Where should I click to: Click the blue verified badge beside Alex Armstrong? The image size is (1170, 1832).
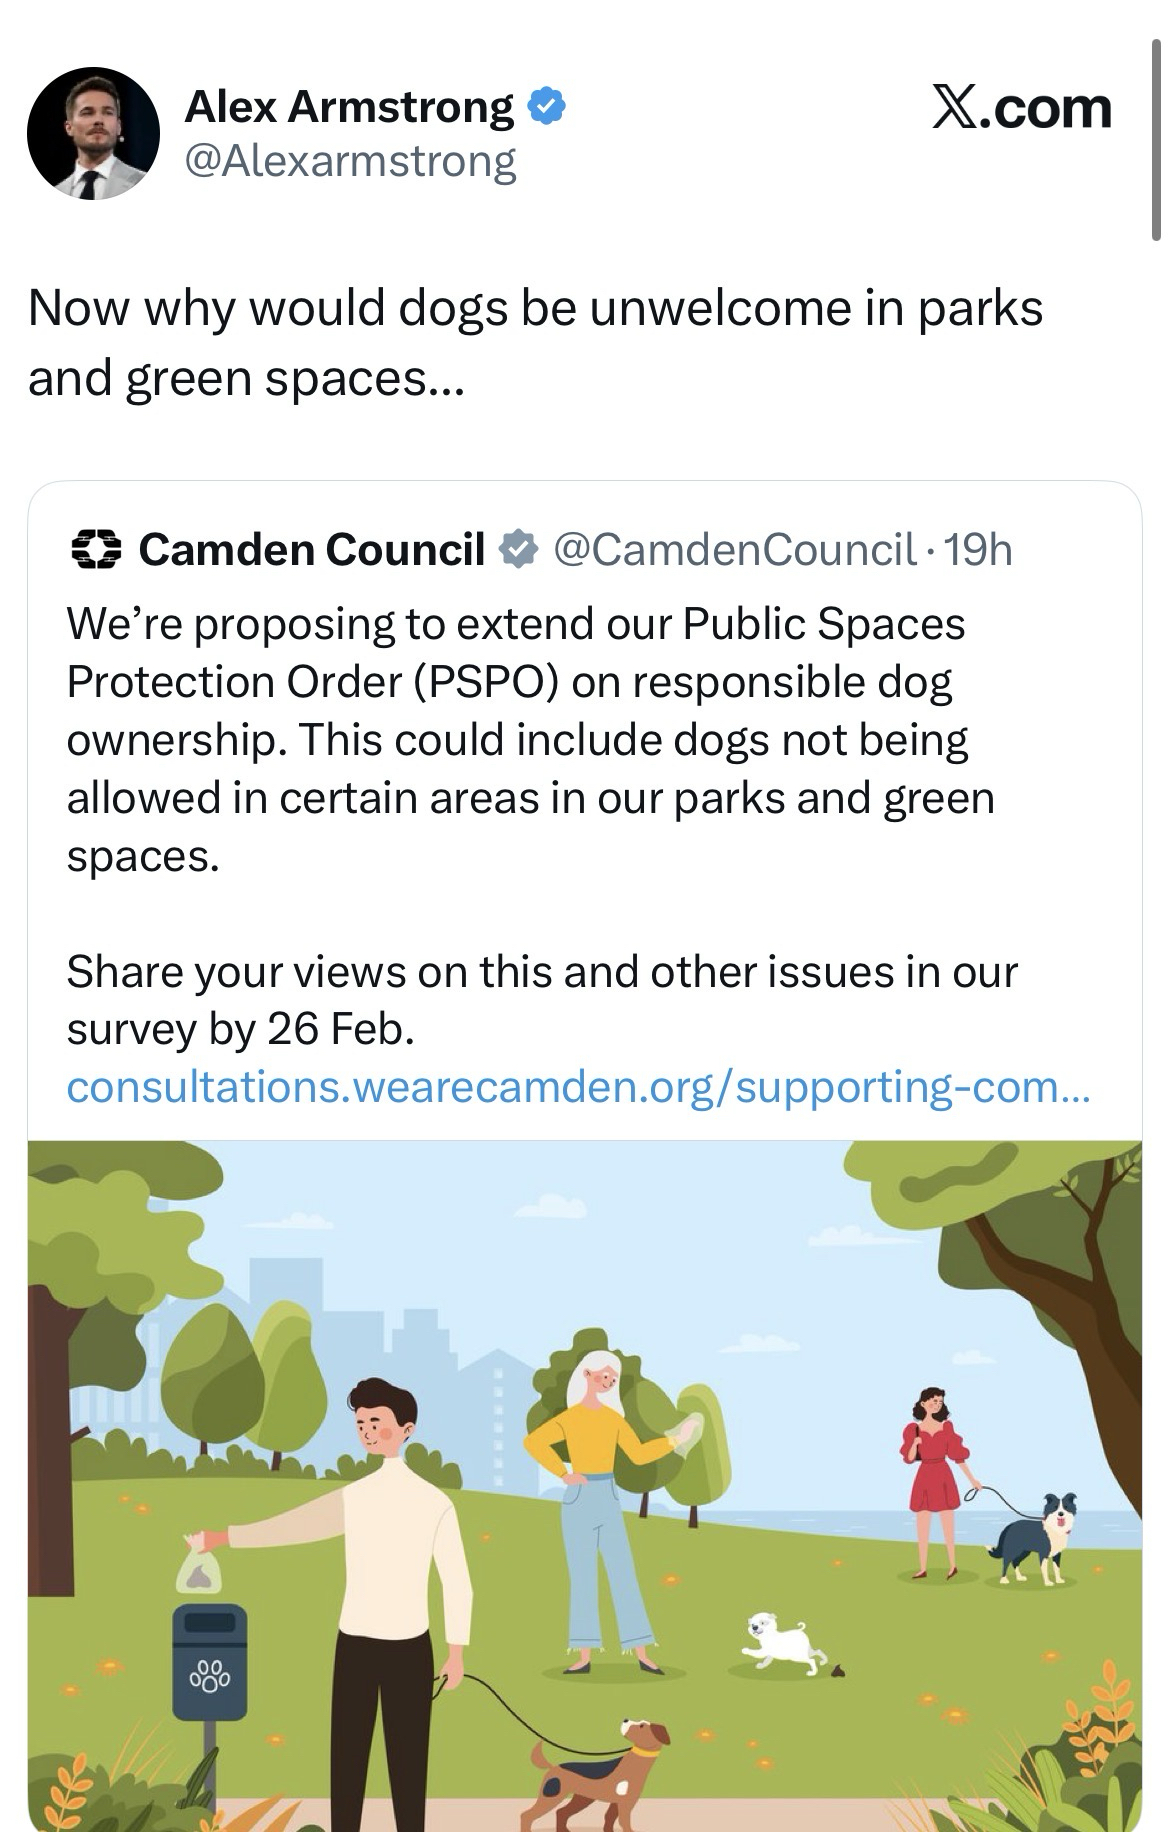[x=546, y=106]
